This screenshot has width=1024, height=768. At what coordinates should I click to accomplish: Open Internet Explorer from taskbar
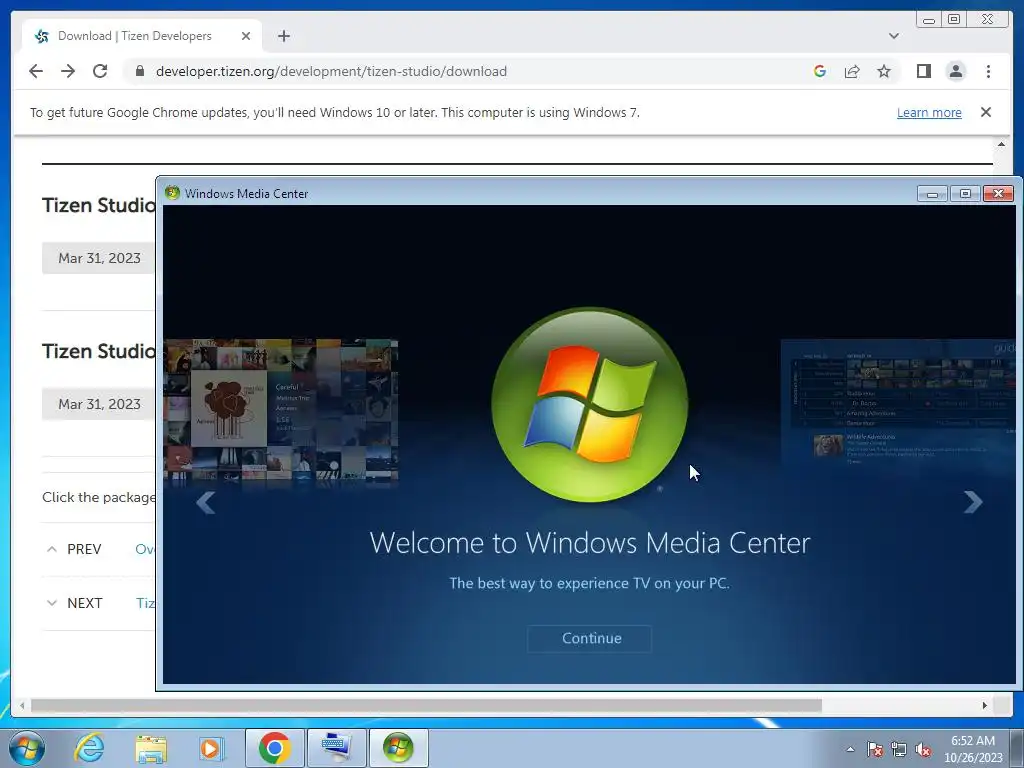[x=89, y=748]
